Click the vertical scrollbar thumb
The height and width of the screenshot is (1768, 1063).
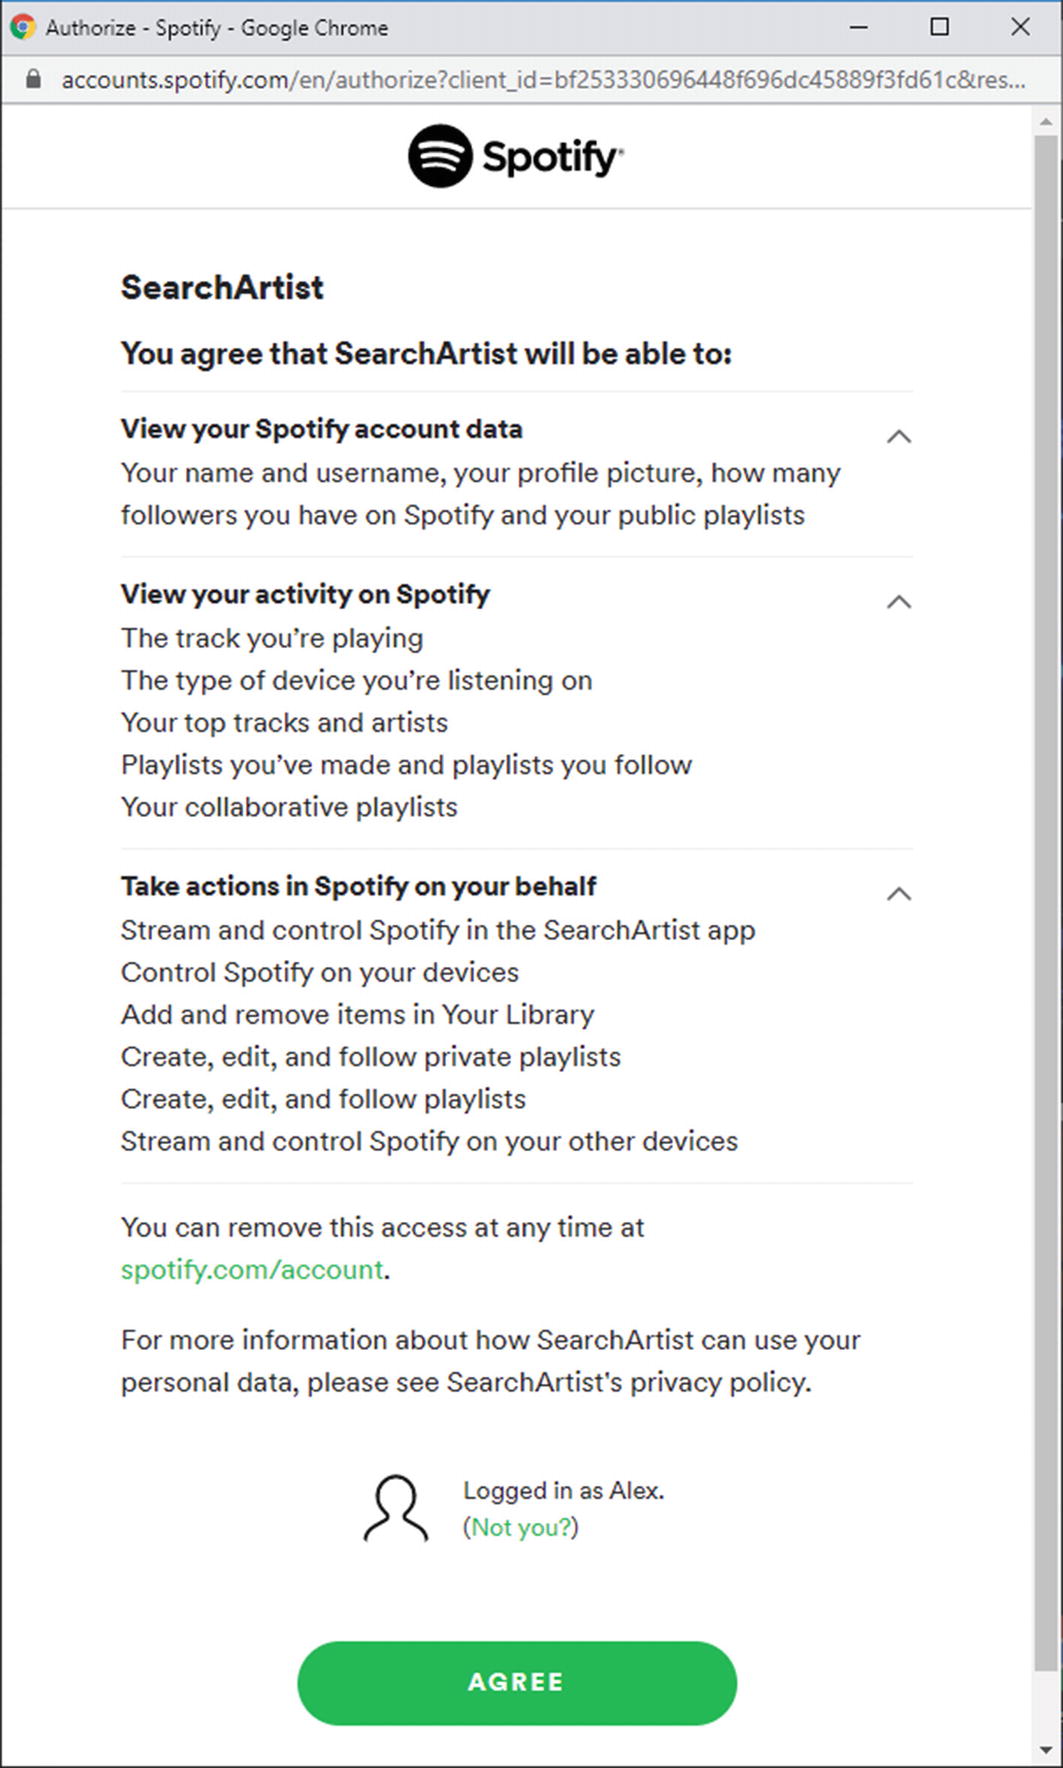pos(1046,900)
